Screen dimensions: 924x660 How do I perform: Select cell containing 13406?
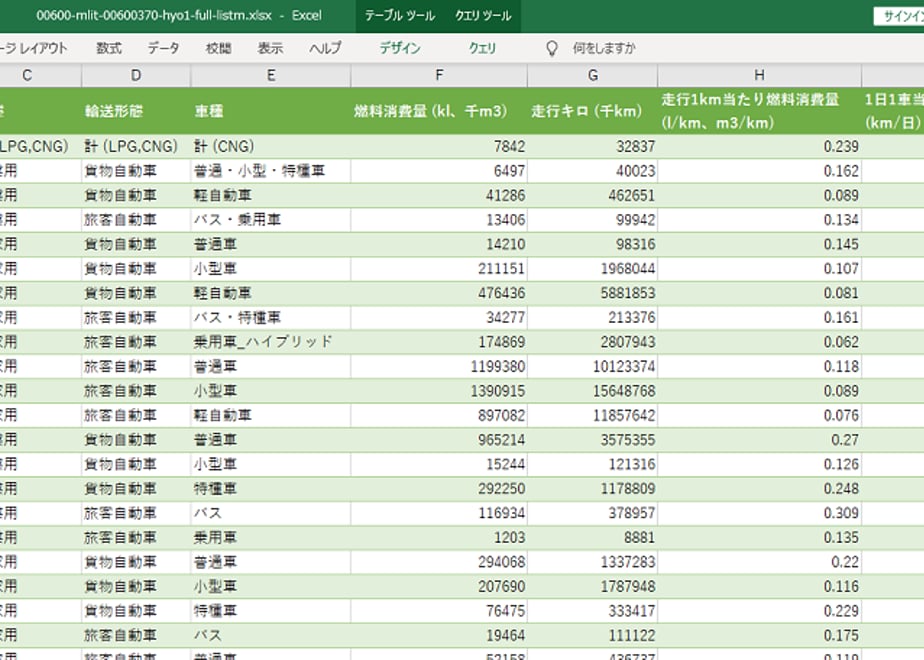(x=439, y=220)
